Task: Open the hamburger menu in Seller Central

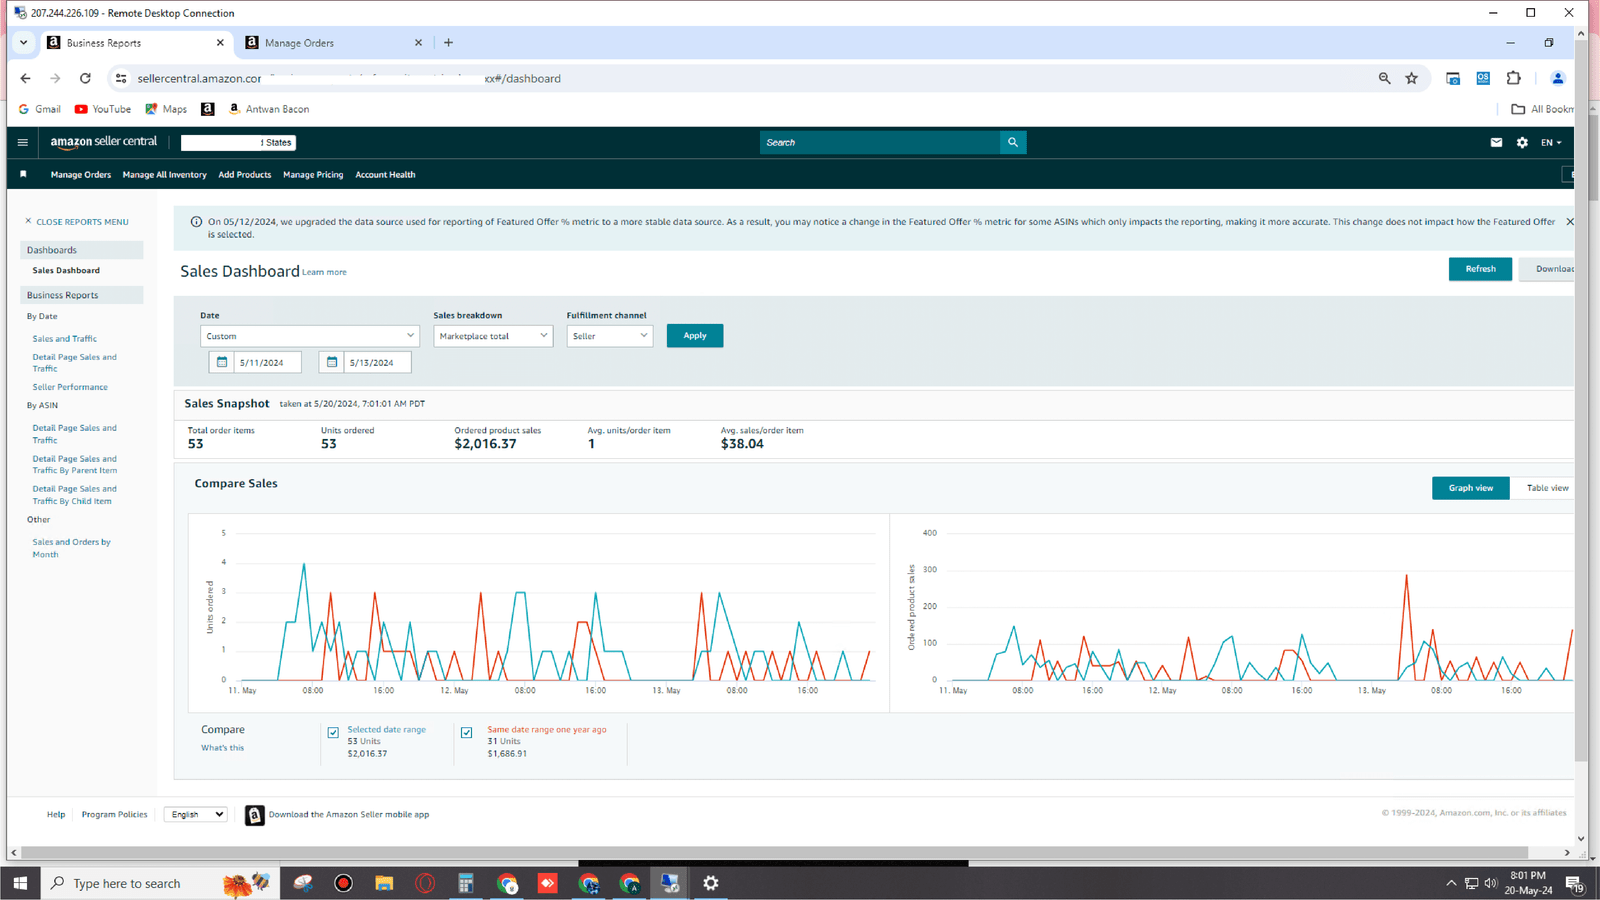Action: coord(22,142)
